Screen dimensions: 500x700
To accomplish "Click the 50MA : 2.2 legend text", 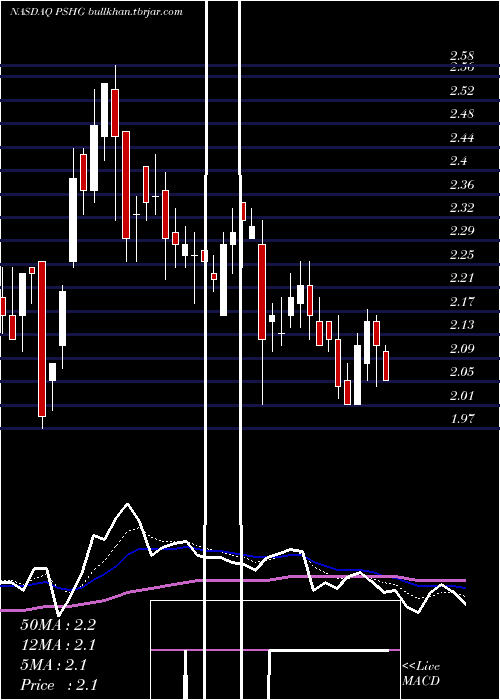I will 58,625.
